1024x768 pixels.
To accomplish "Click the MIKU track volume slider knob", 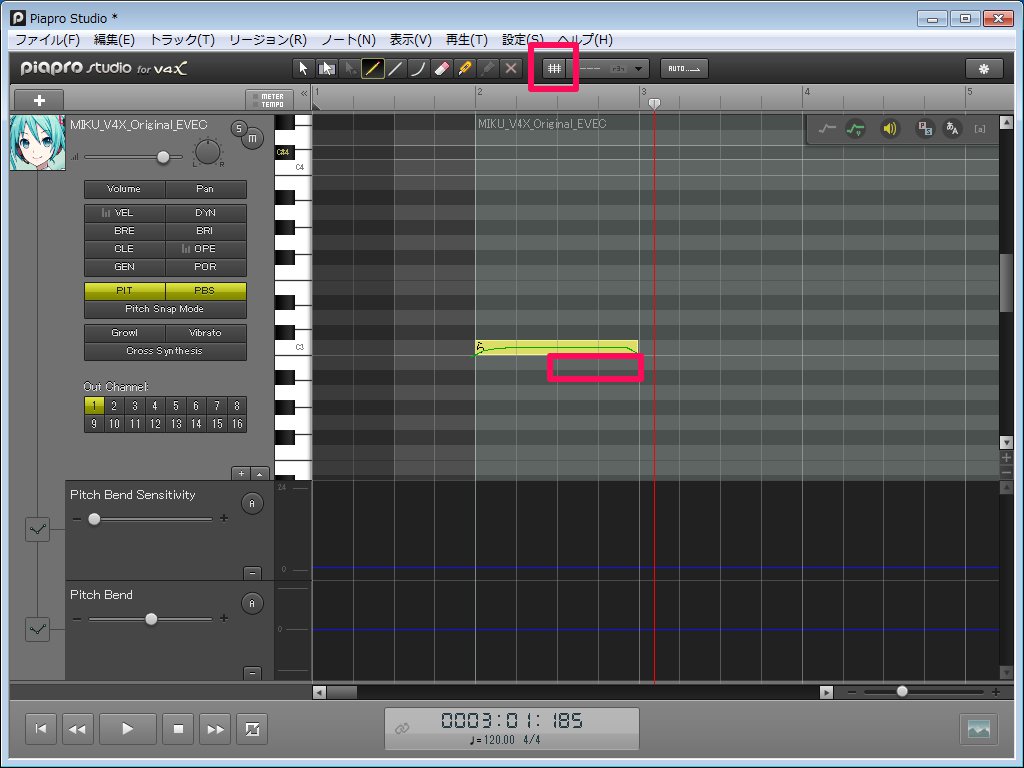I will pyautogui.click(x=163, y=157).
